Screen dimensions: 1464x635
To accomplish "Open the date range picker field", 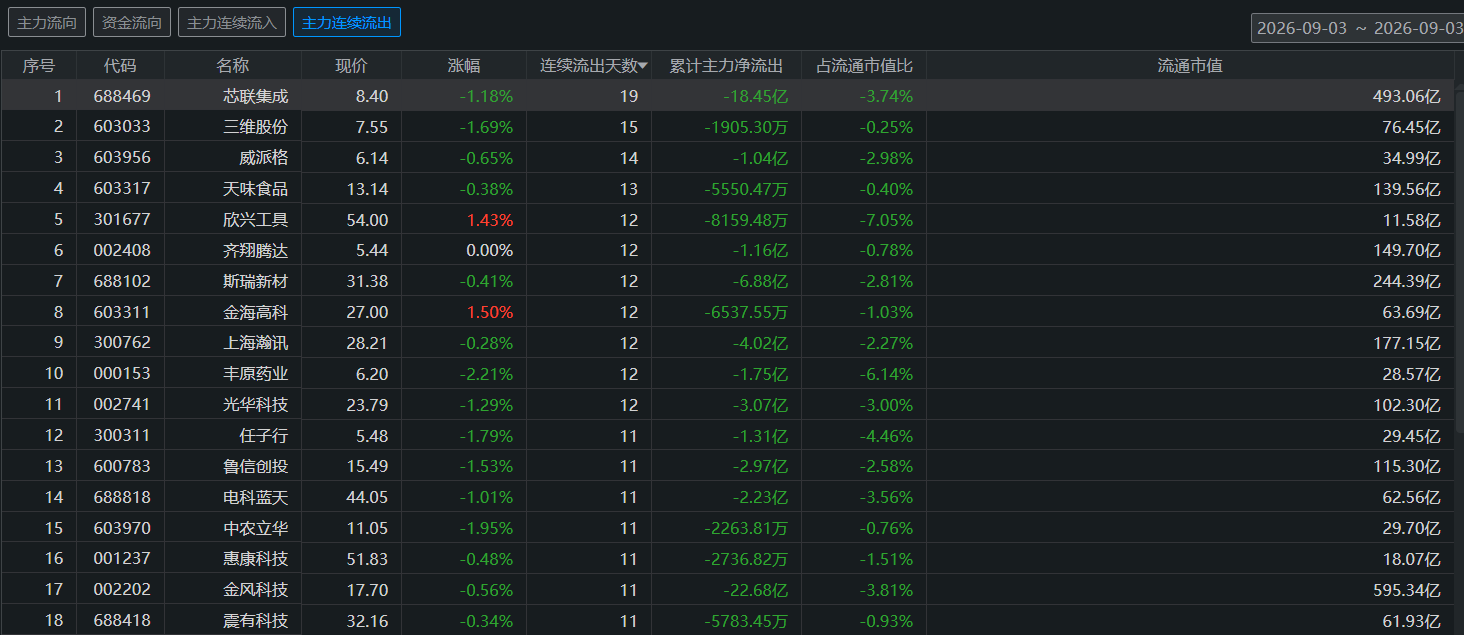I will pyautogui.click(x=1357, y=28).
